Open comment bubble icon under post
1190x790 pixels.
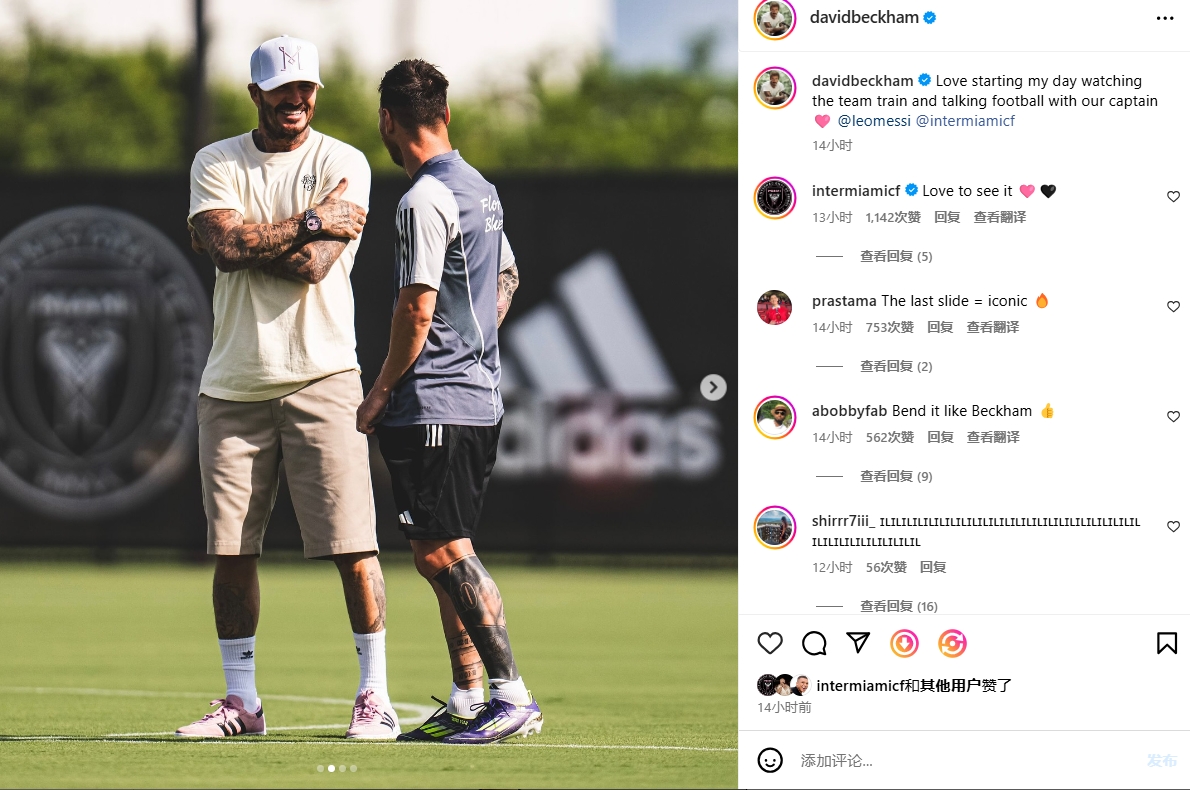[x=814, y=644]
